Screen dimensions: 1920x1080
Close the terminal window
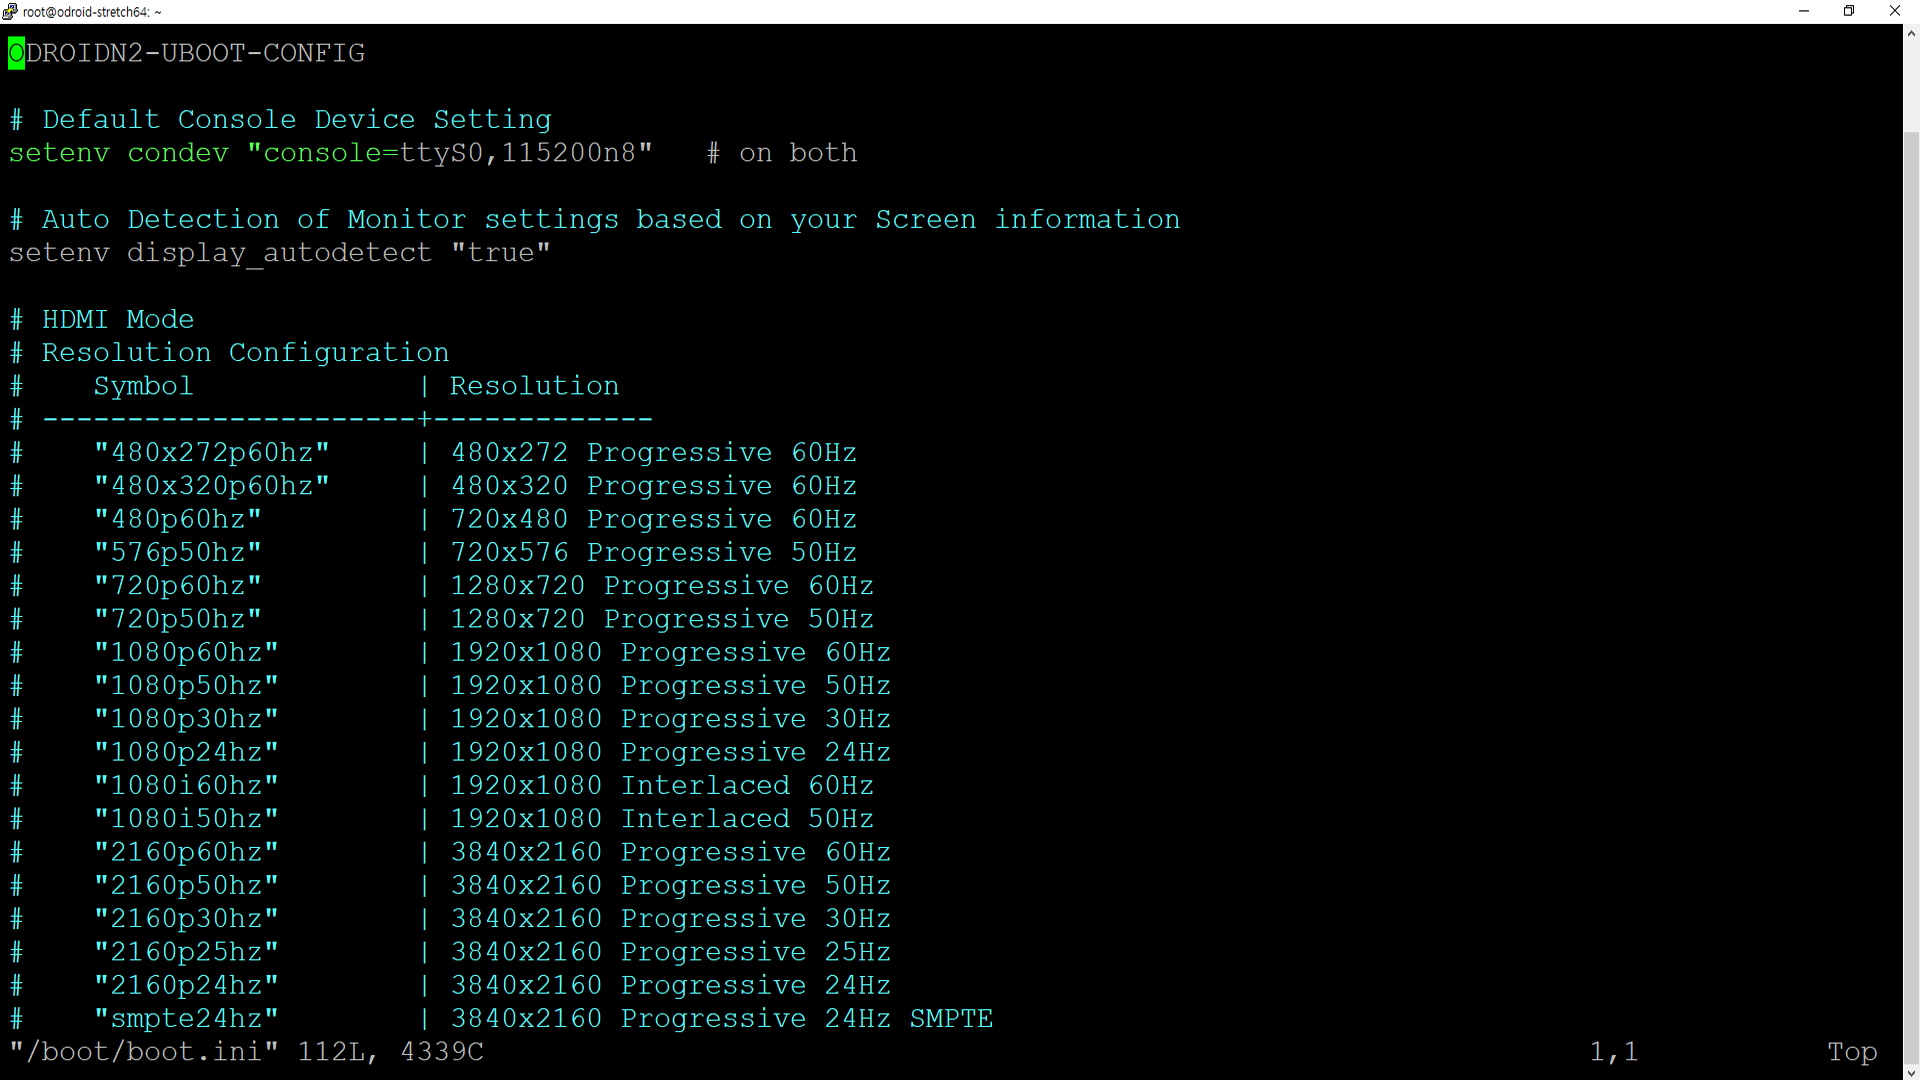1894,11
